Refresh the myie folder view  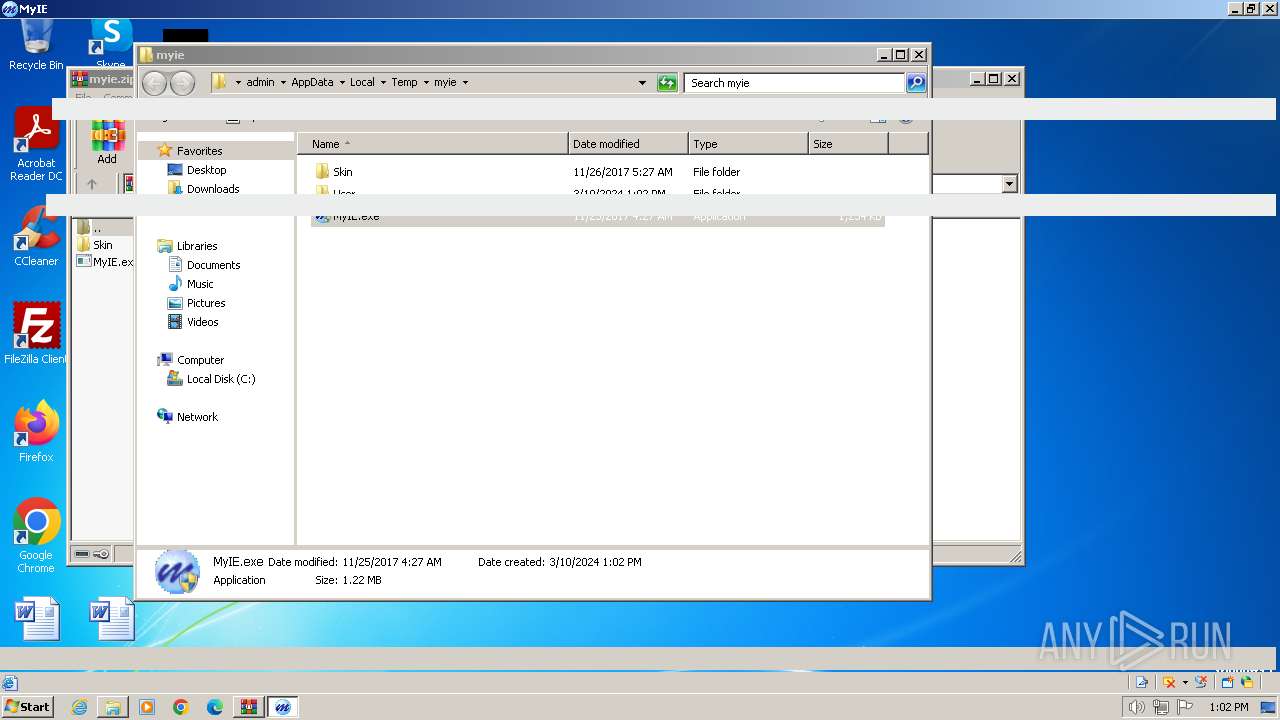(x=667, y=83)
